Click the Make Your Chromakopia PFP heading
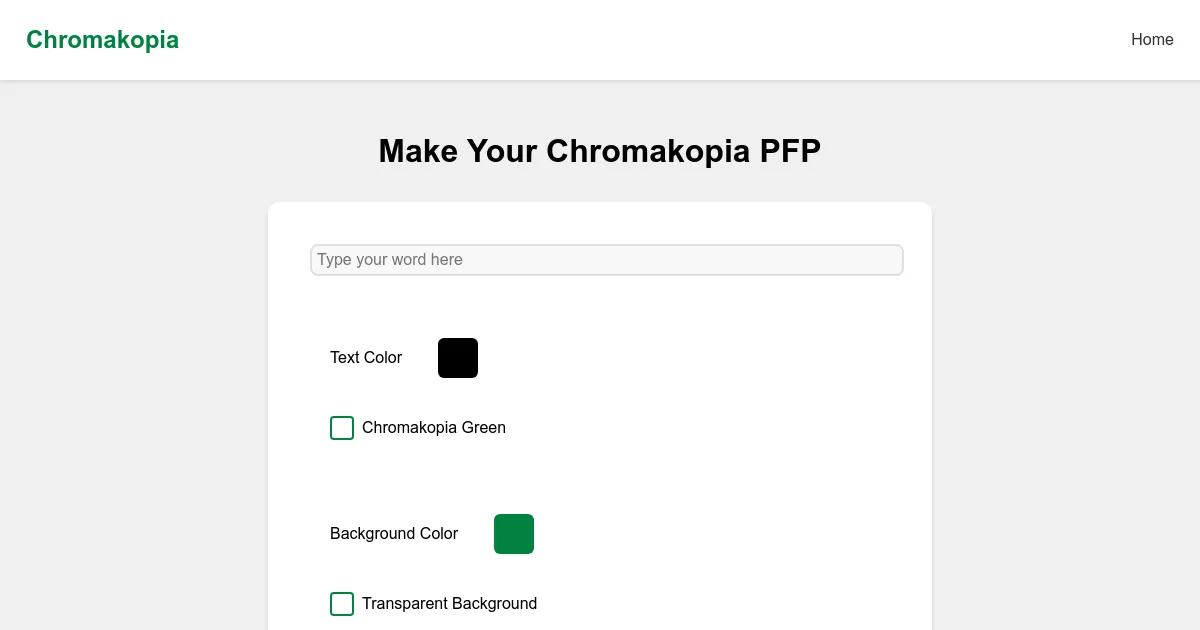This screenshot has height=630, width=1200. coord(599,150)
